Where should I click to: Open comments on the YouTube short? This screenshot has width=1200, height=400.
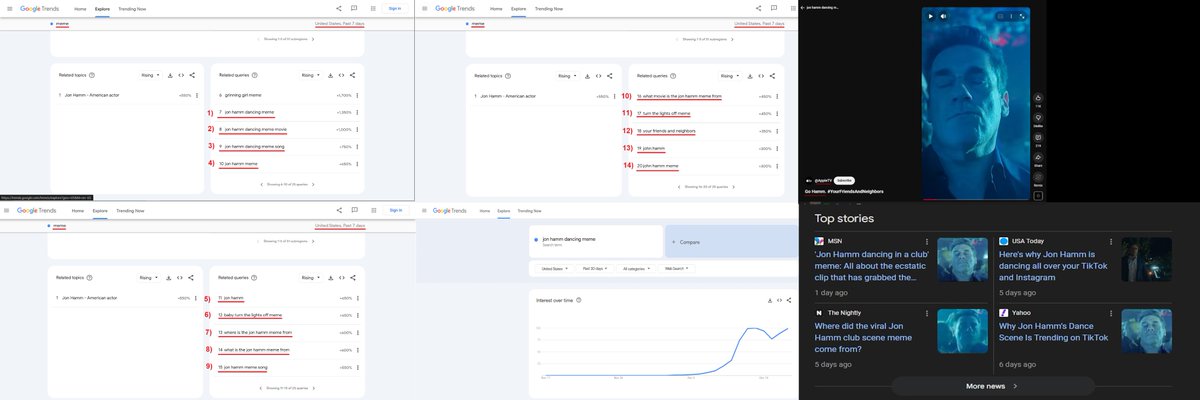click(x=1038, y=138)
